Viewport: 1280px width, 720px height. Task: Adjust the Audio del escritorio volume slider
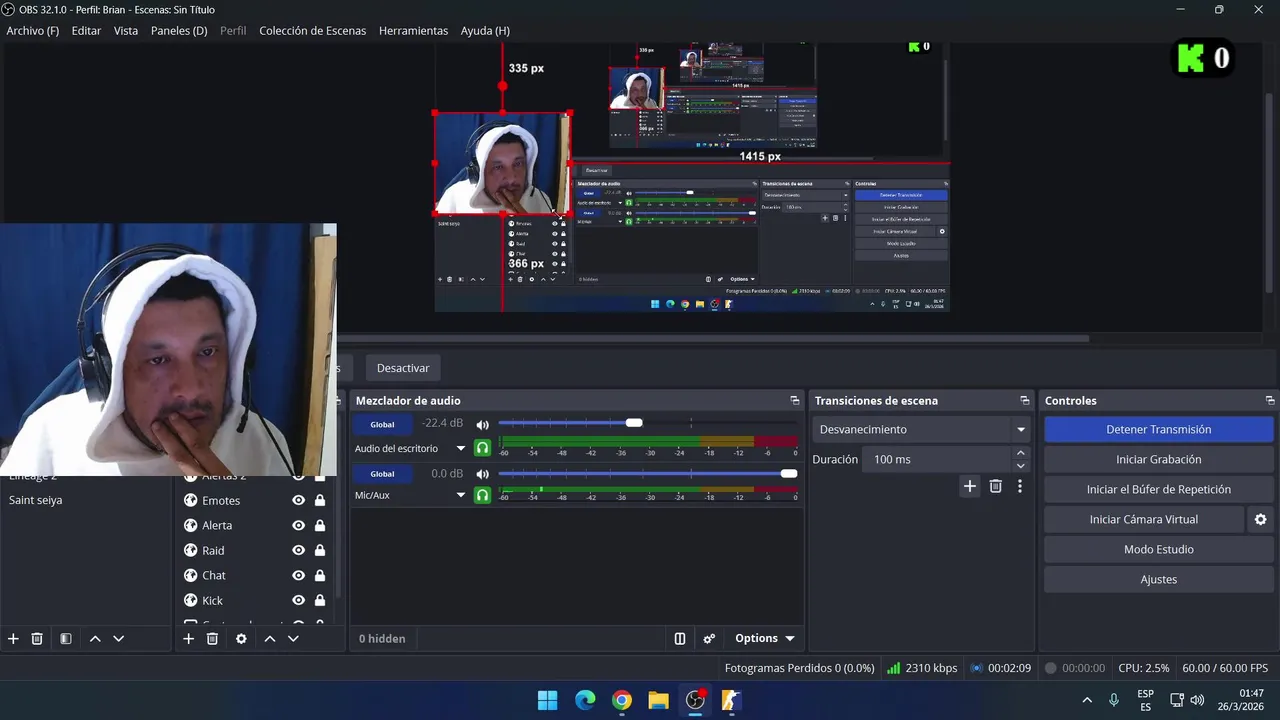click(x=634, y=423)
